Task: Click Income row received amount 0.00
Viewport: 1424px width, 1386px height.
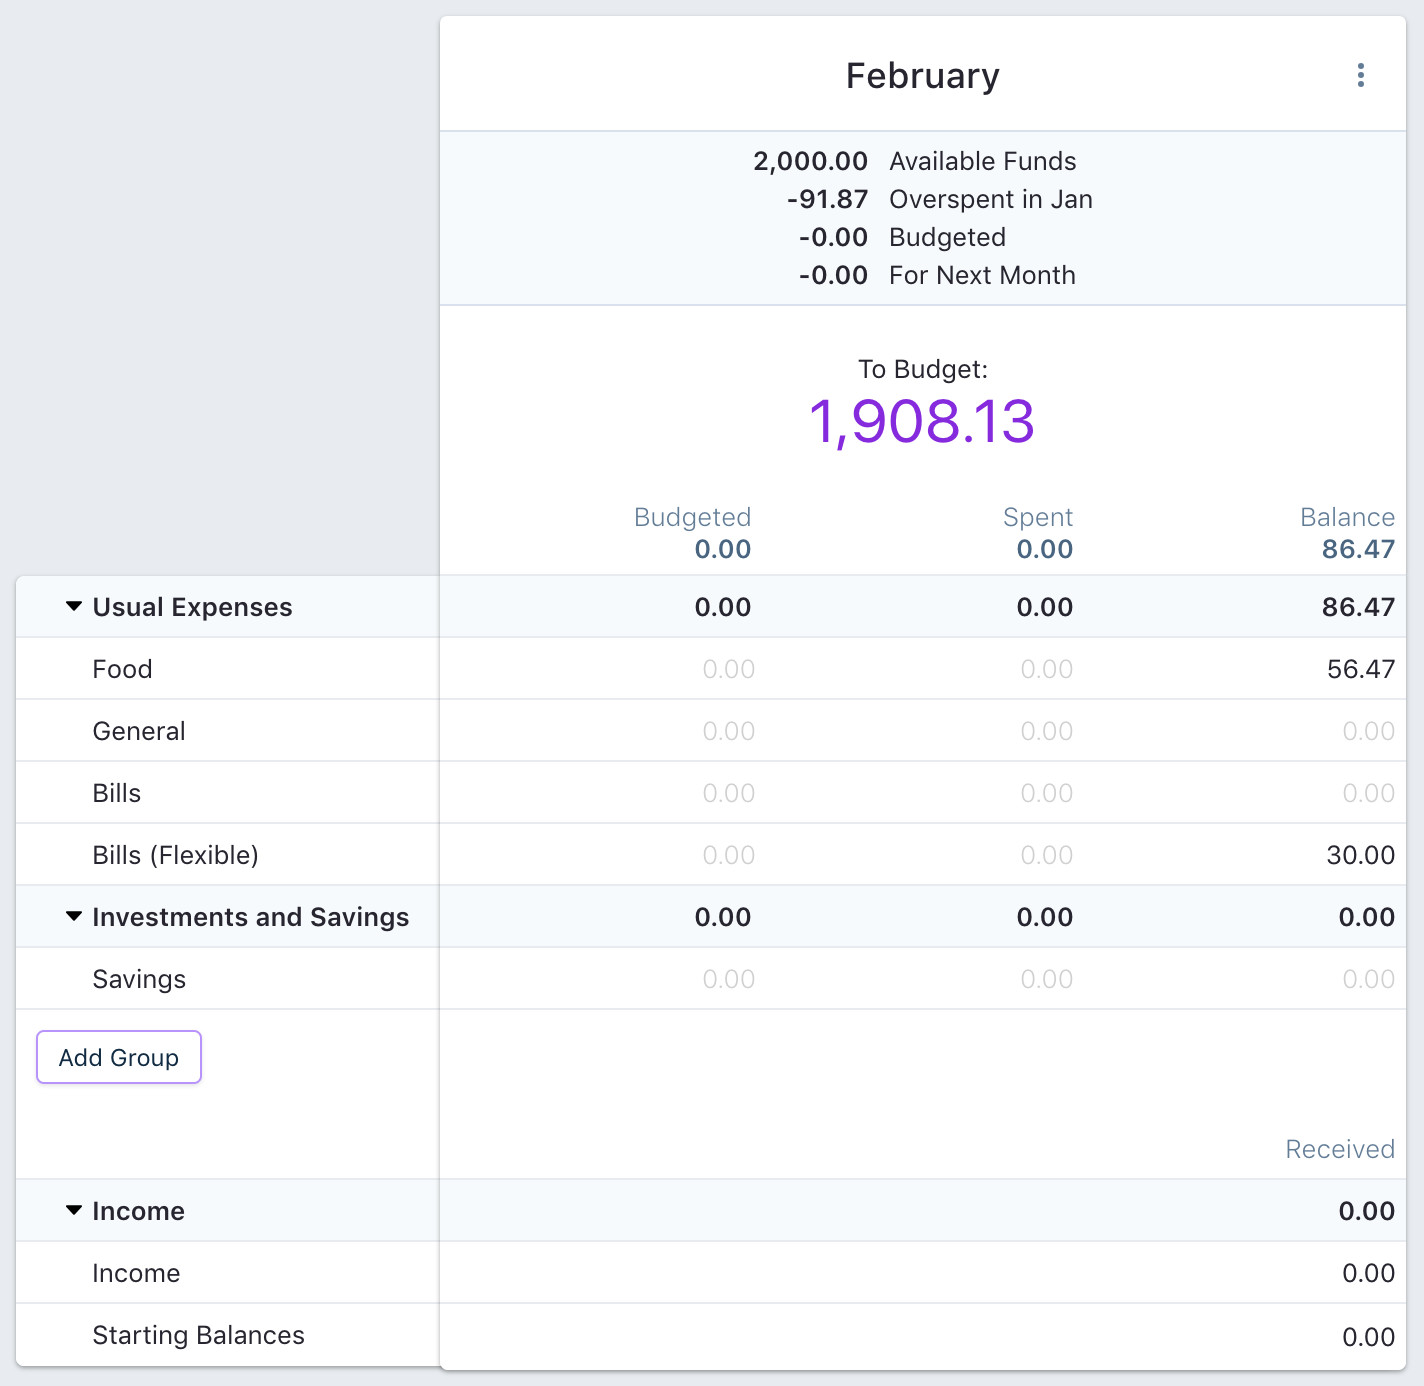Action: click(1368, 1273)
